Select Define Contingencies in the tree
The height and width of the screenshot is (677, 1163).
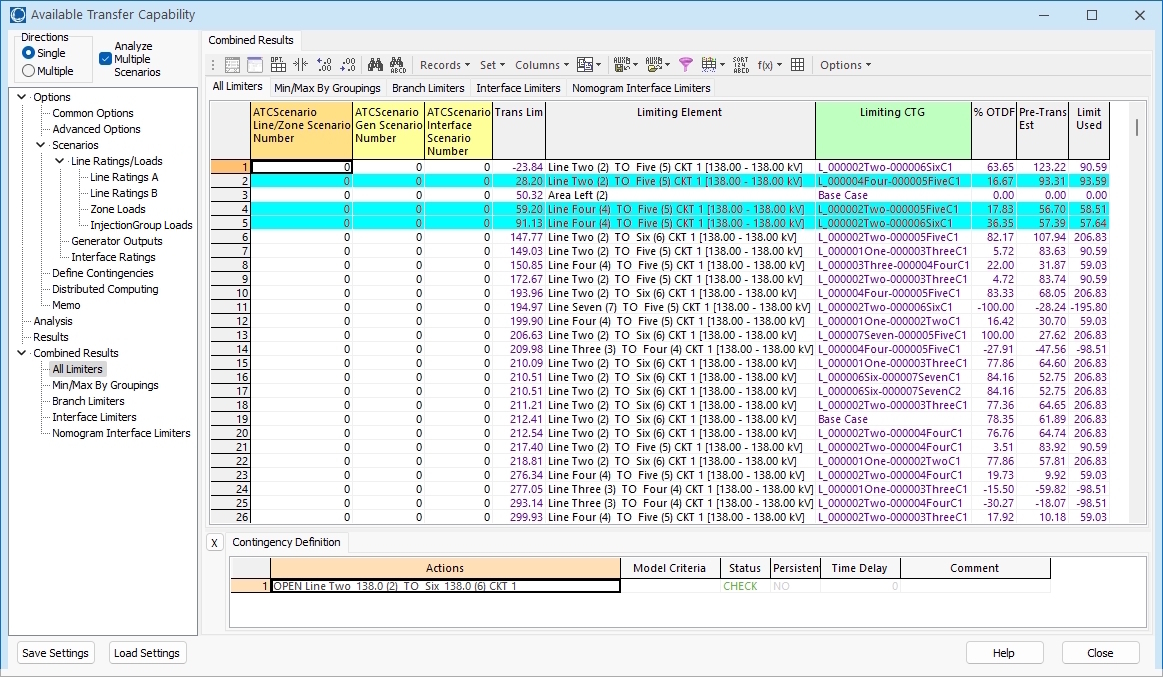(103, 273)
